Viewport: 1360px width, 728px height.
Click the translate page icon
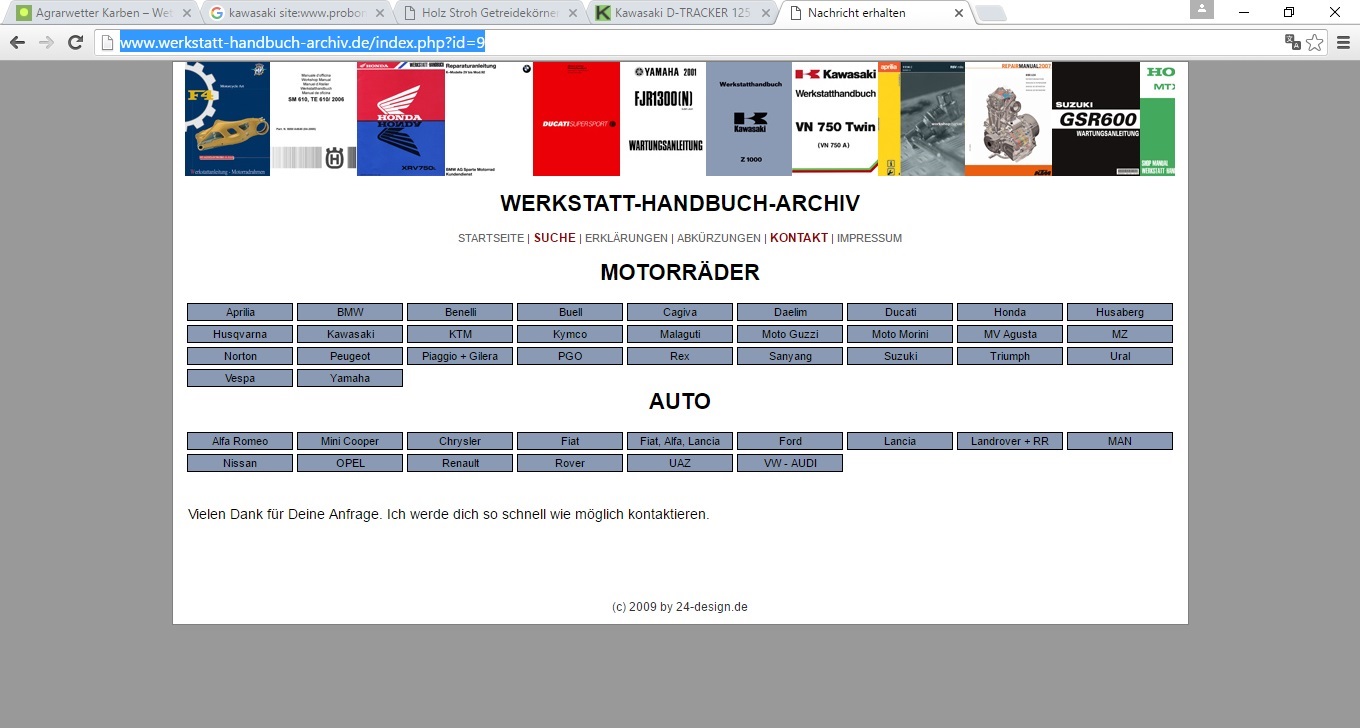click(x=1293, y=42)
